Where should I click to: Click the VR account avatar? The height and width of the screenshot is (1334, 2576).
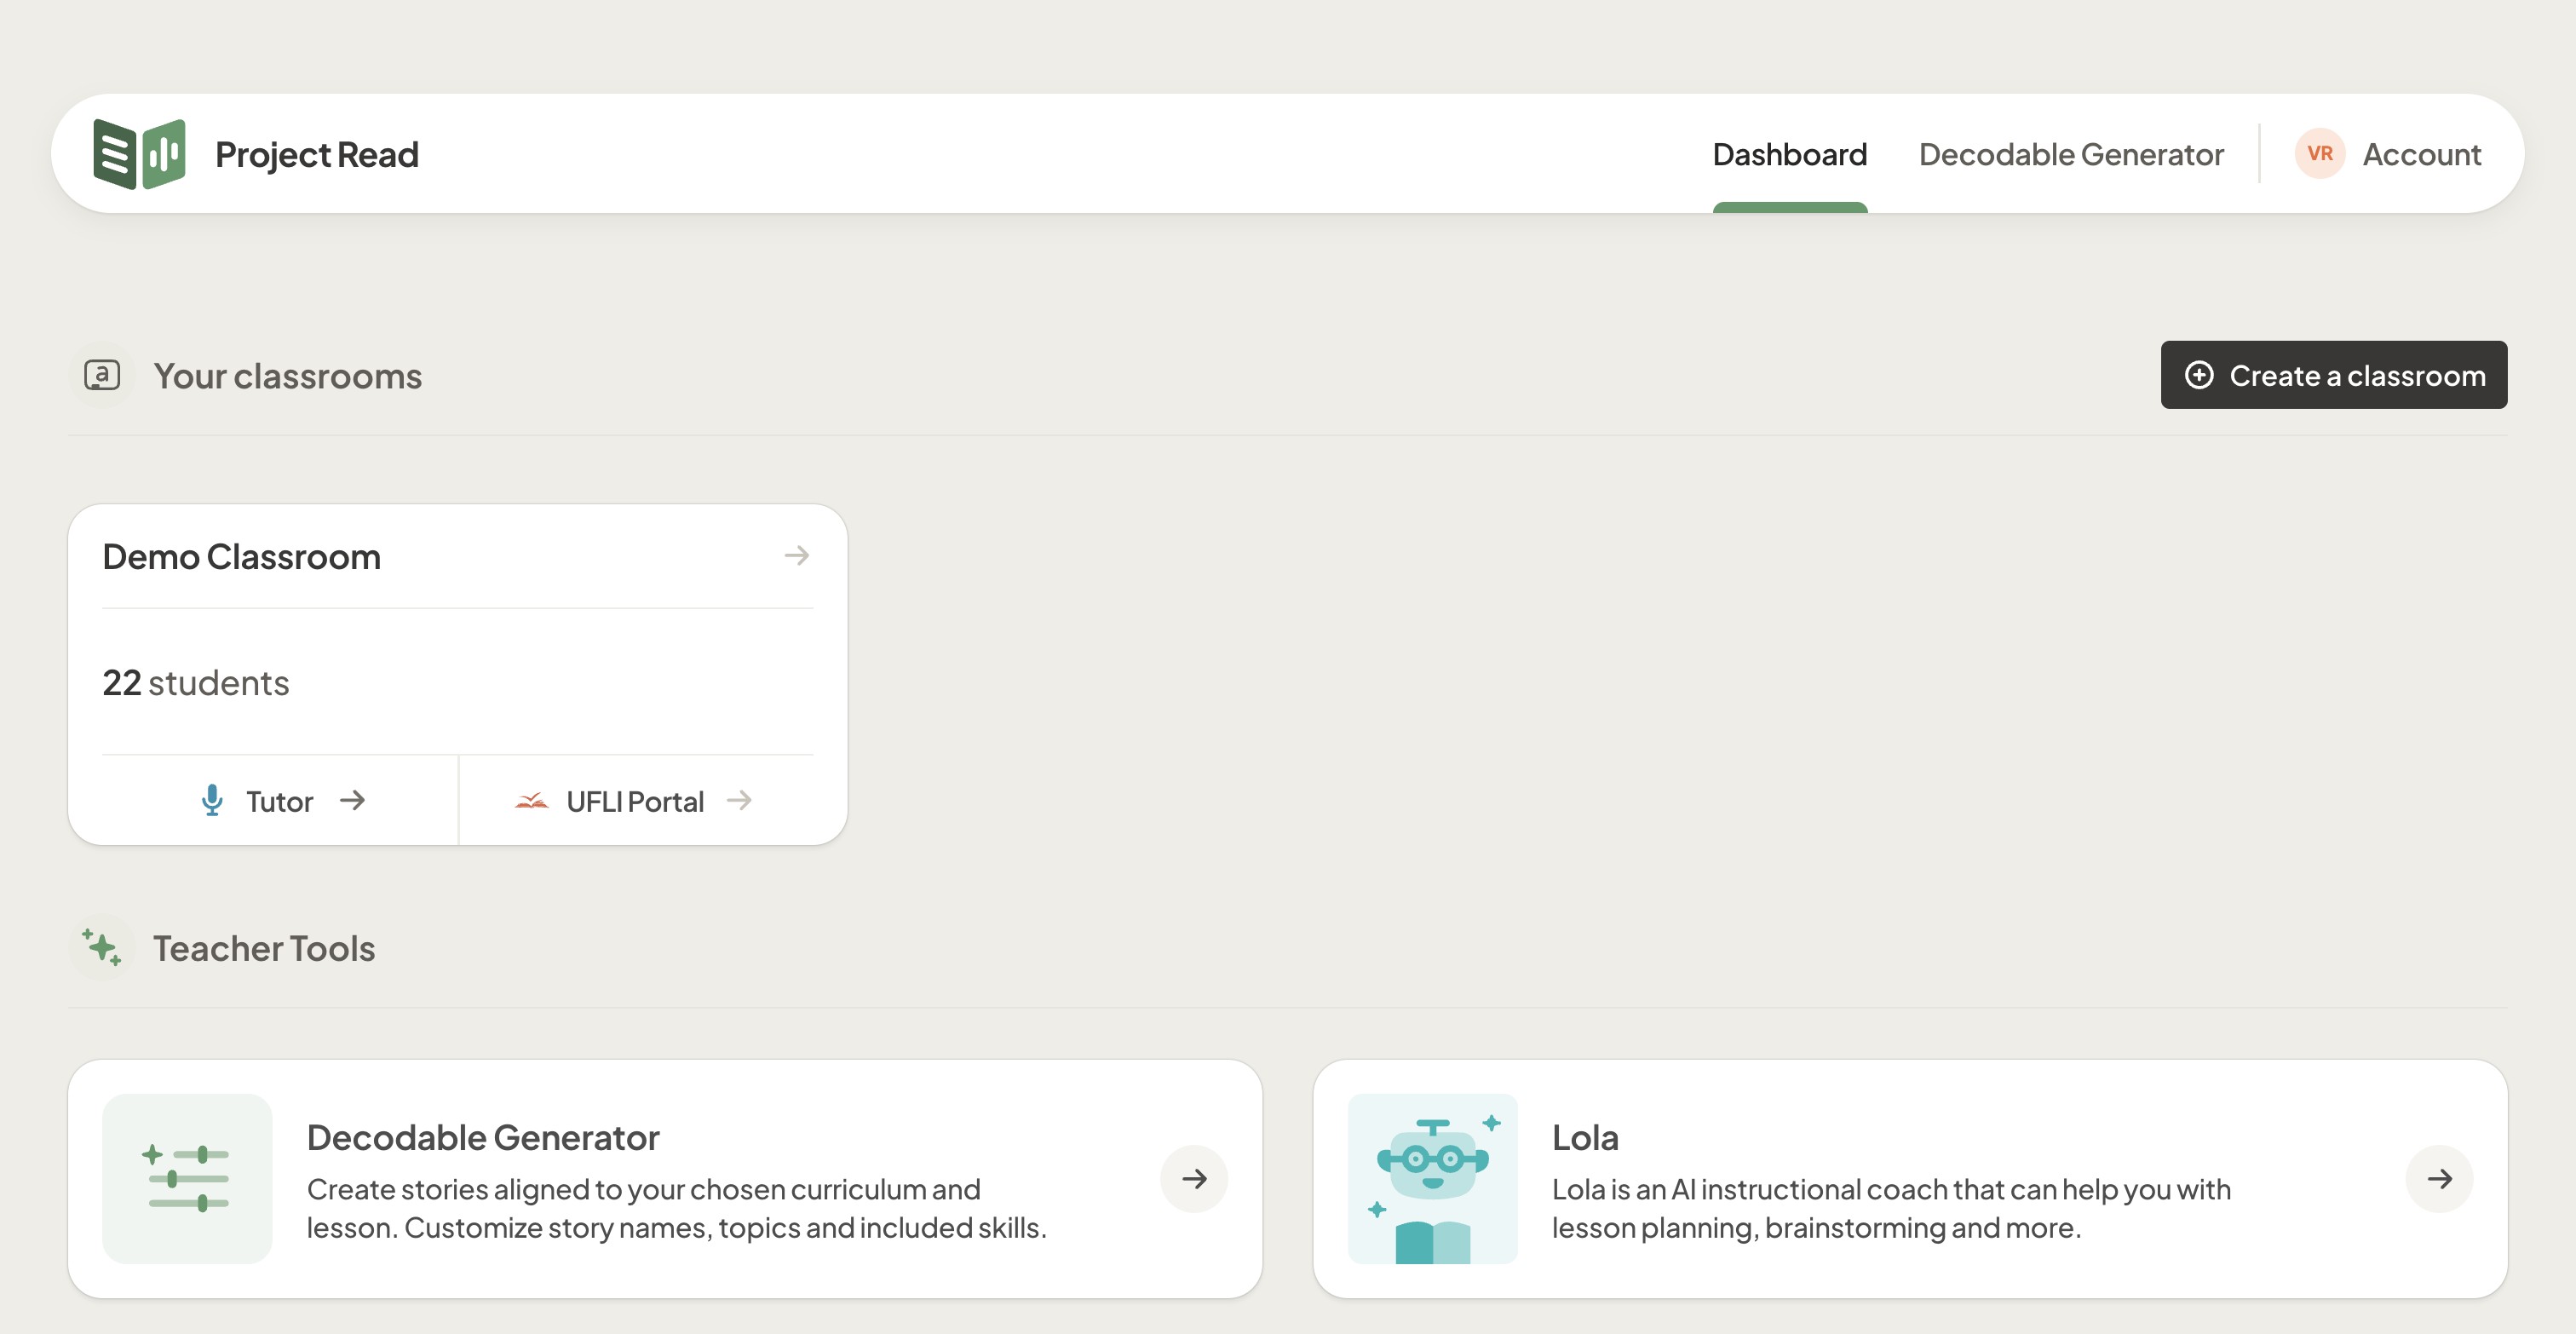2319,154
